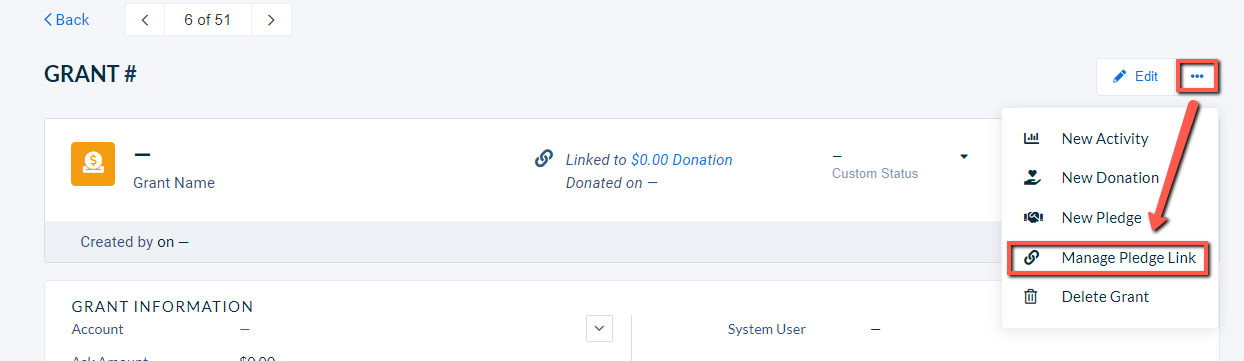Open the three-dot more actions menu
The height and width of the screenshot is (361, 1244).
click(x=1197, y=76)
